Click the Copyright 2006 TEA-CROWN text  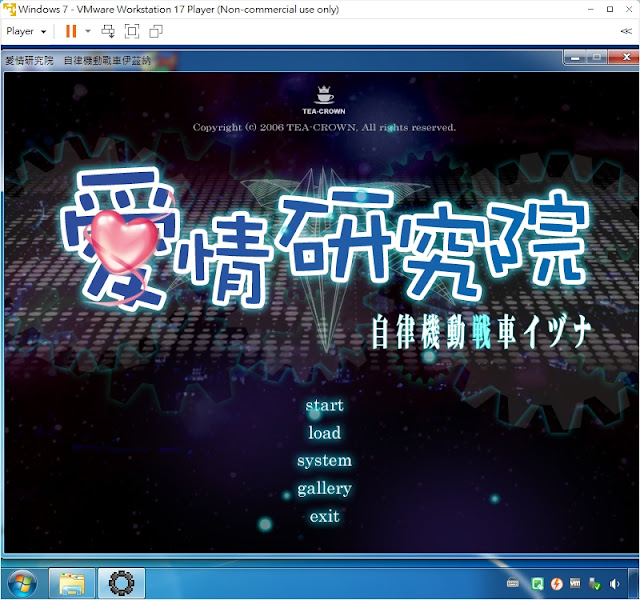pos(324,127)
